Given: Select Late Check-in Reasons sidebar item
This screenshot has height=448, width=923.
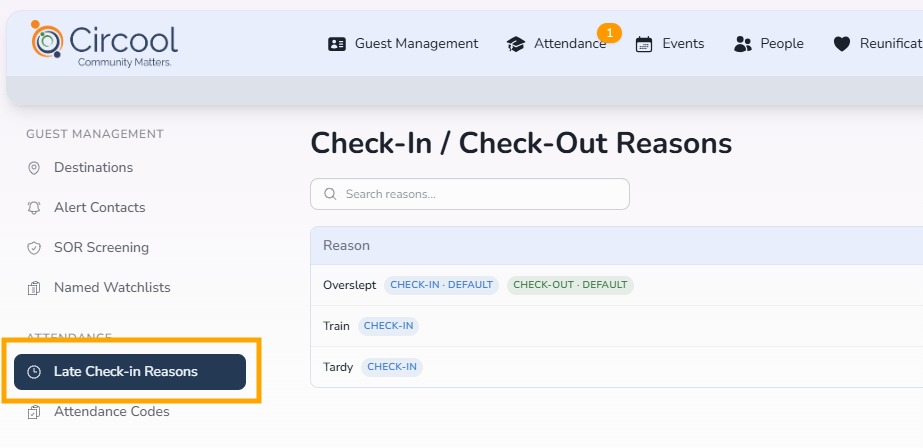Looking at the screenshot, I should coord(130,372).
